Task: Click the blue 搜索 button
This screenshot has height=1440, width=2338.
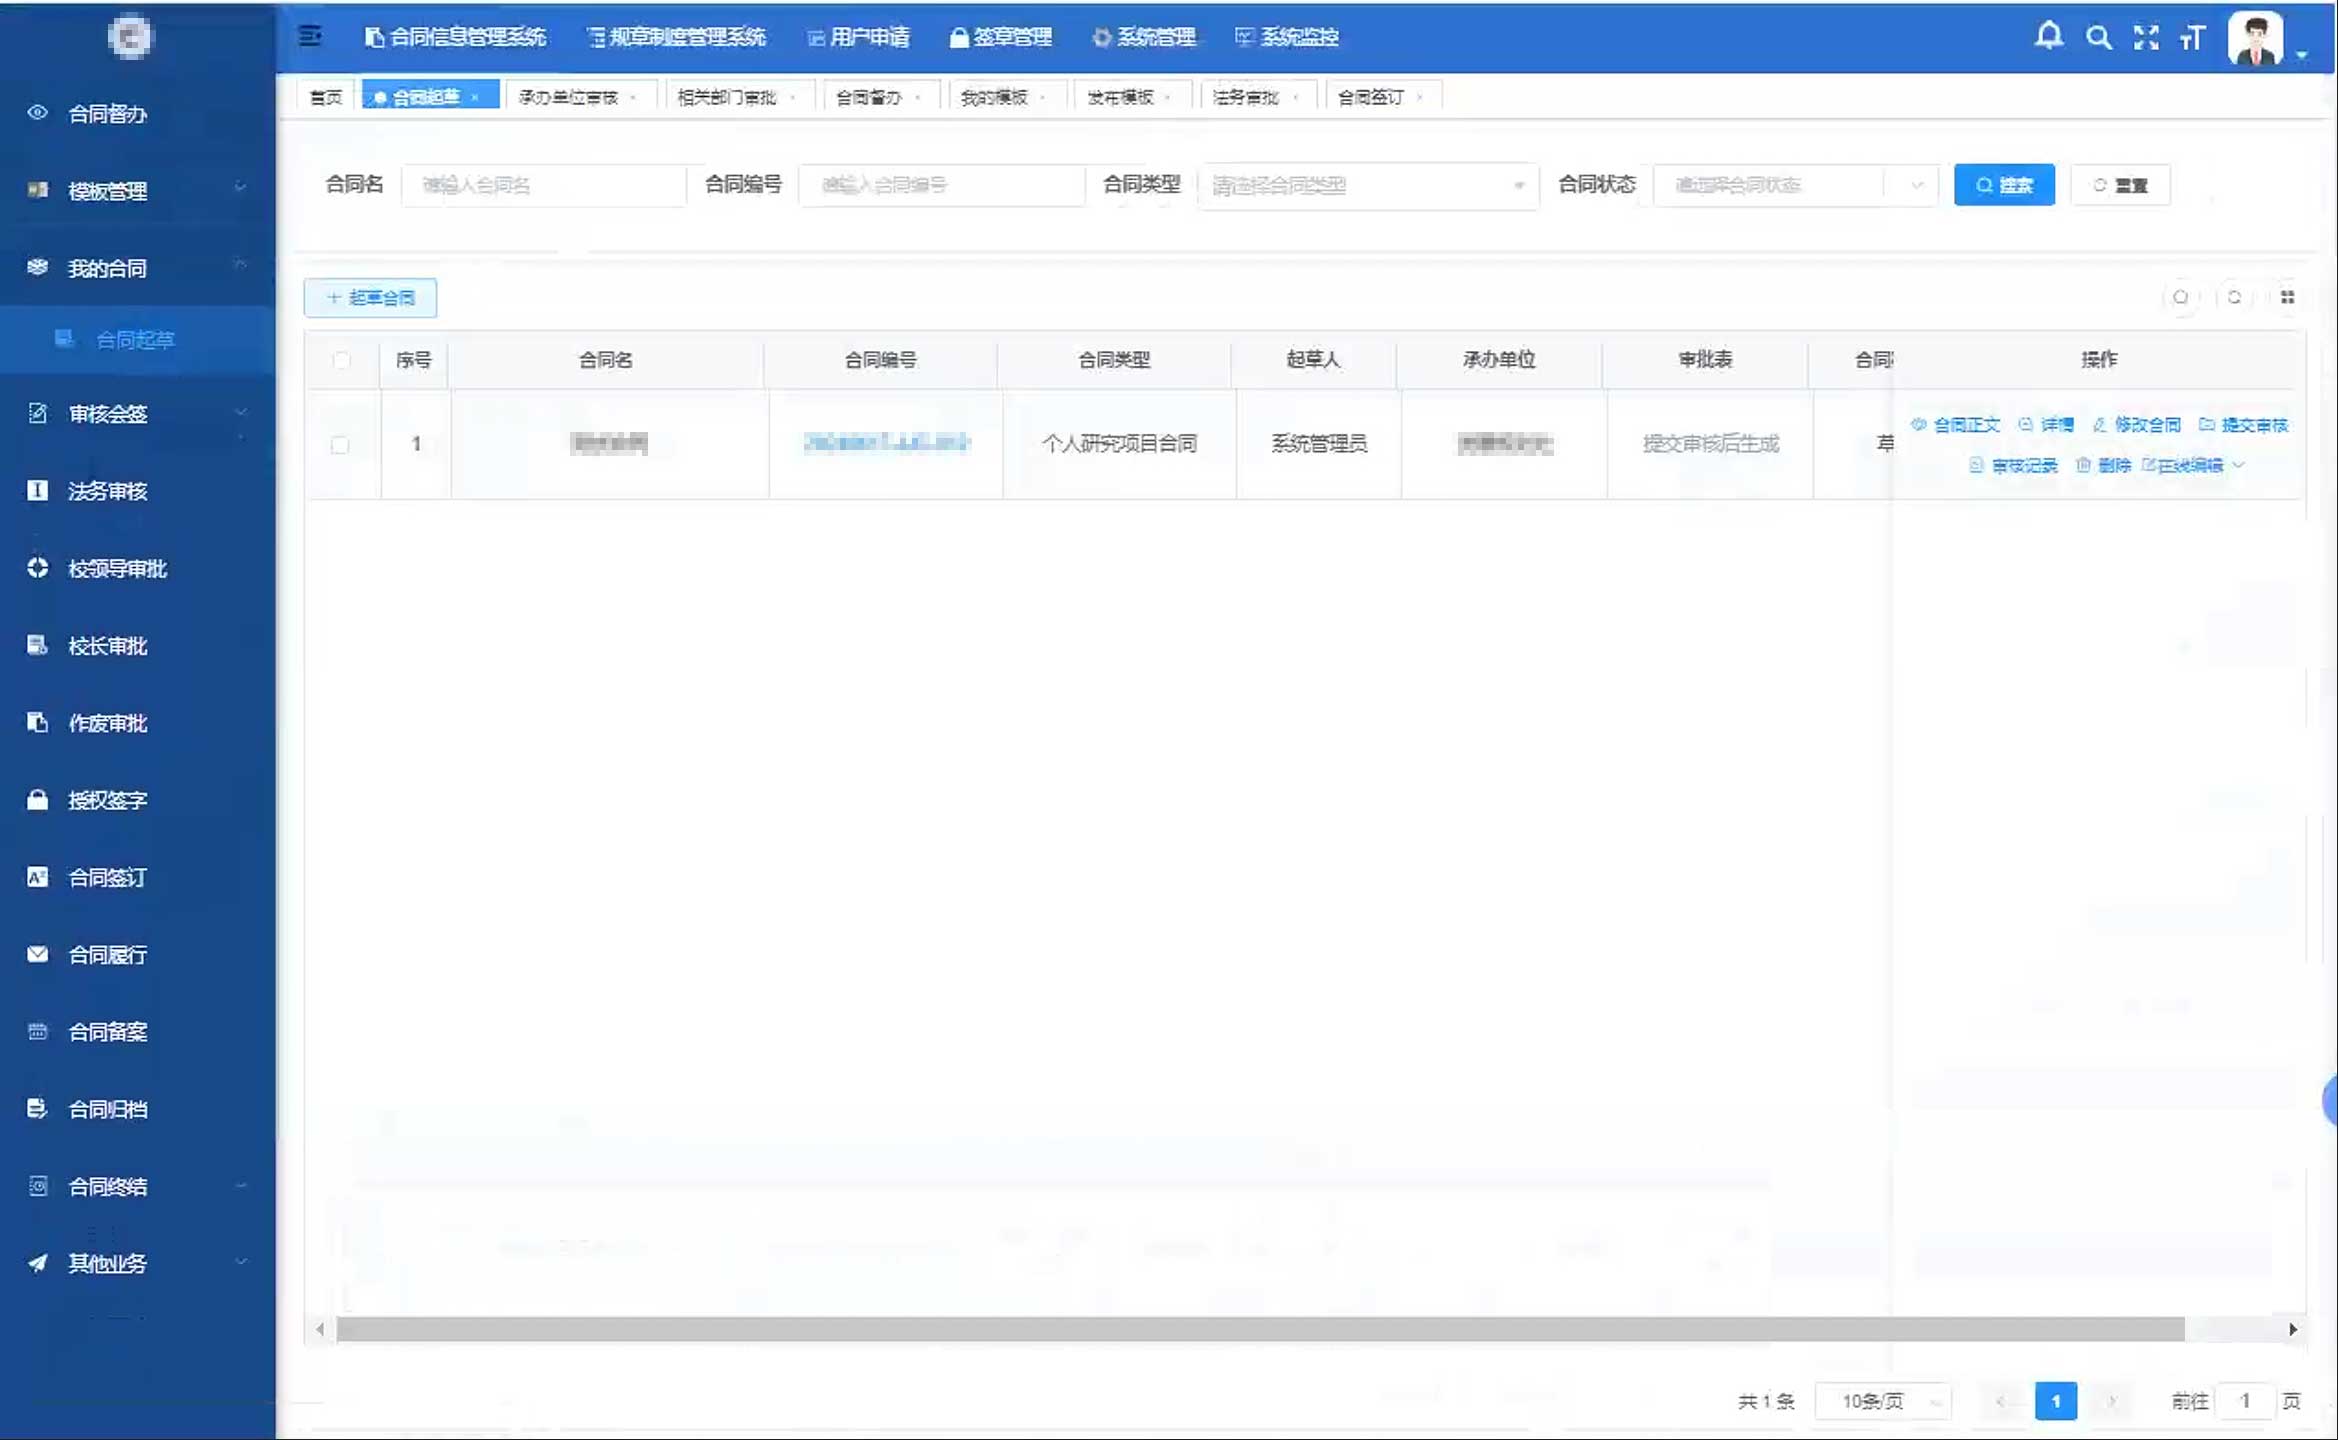Action: (x=2004, y=185)
